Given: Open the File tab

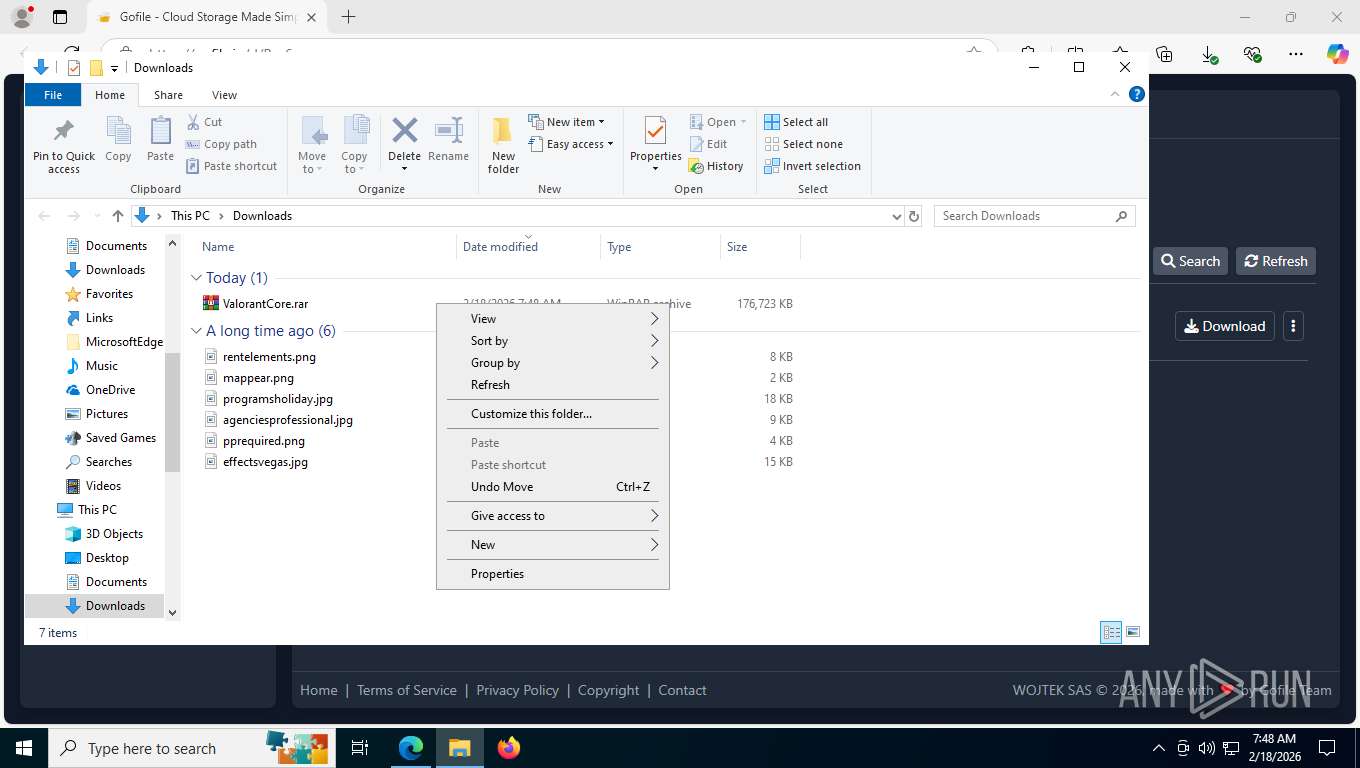Looking at the screenshot, I should pos(53,95).
